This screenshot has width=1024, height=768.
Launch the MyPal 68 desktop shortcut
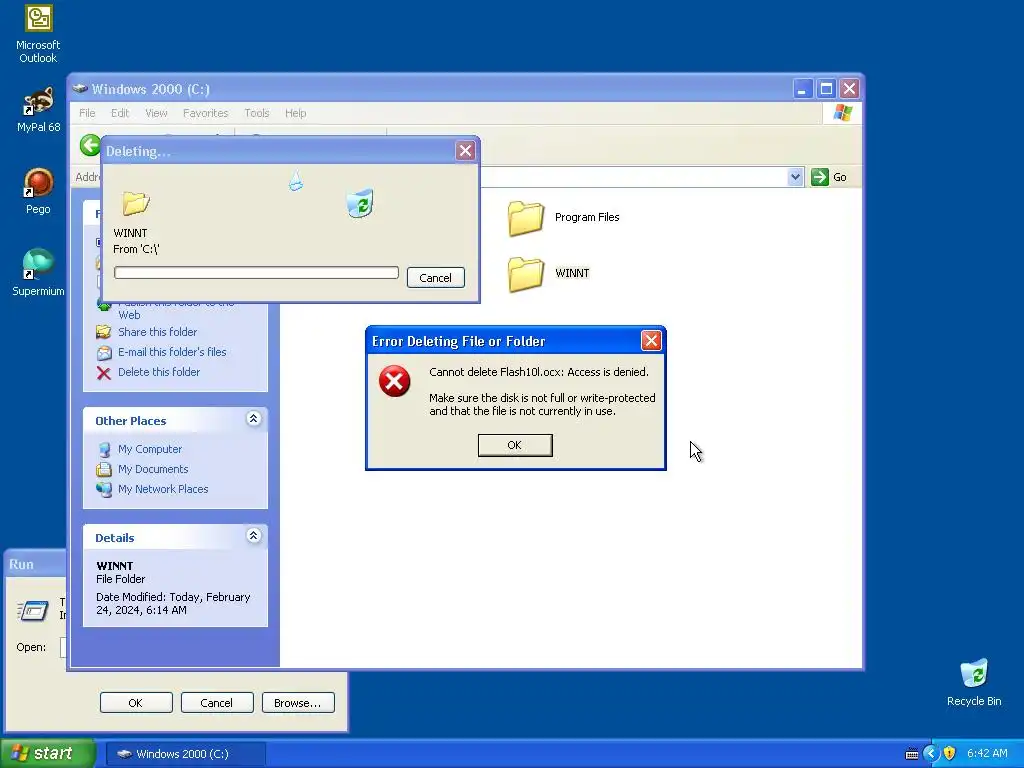38,109
